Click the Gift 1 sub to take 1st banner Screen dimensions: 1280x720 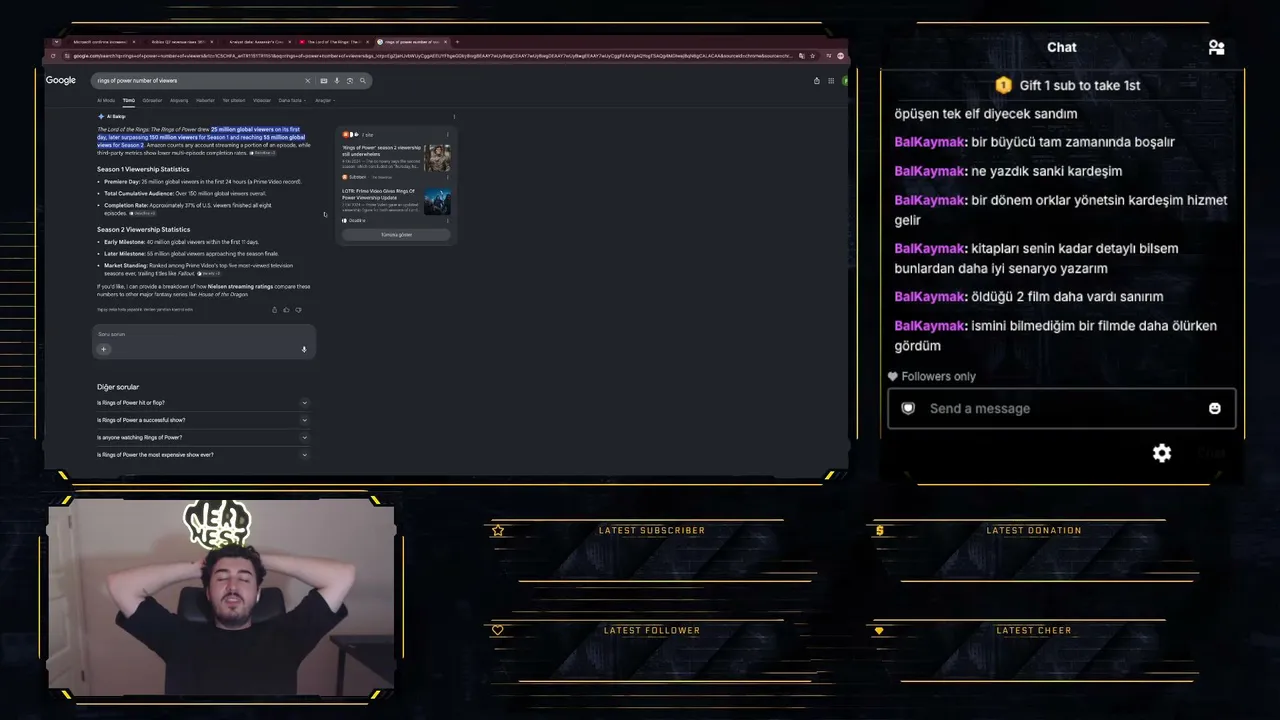click(1068, 85)
